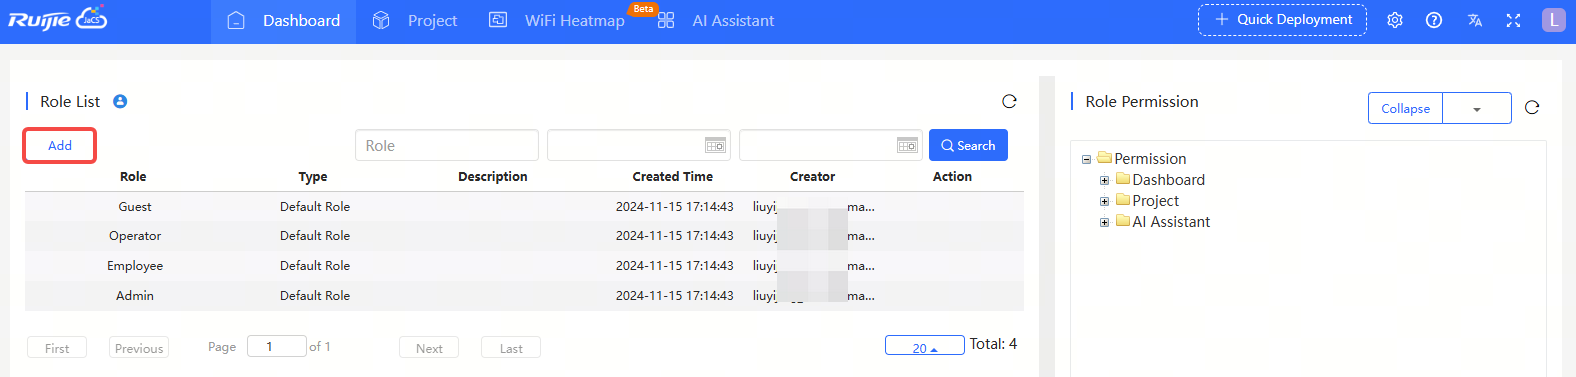The width and height of the screenshot is (1576, 377).
Task: Open the language translation icon
Action: click(1474, 20)
